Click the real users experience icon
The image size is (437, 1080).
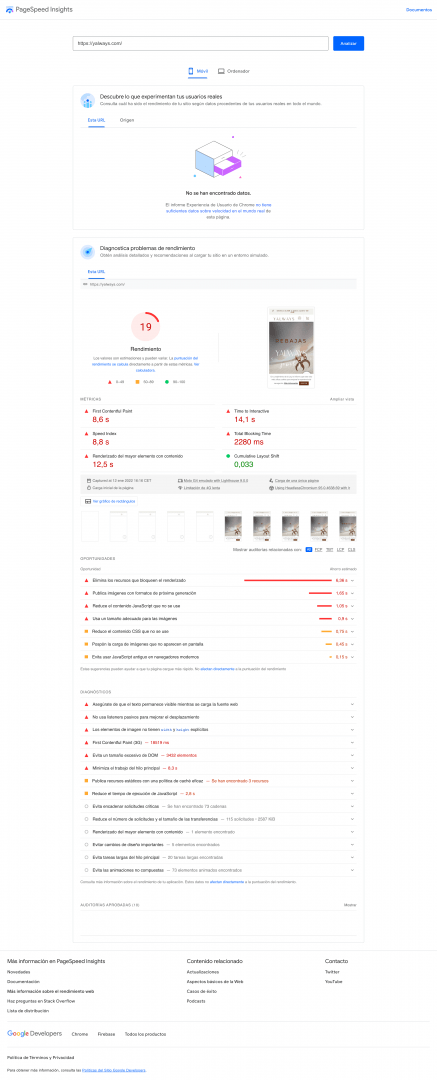pos(87,101)
